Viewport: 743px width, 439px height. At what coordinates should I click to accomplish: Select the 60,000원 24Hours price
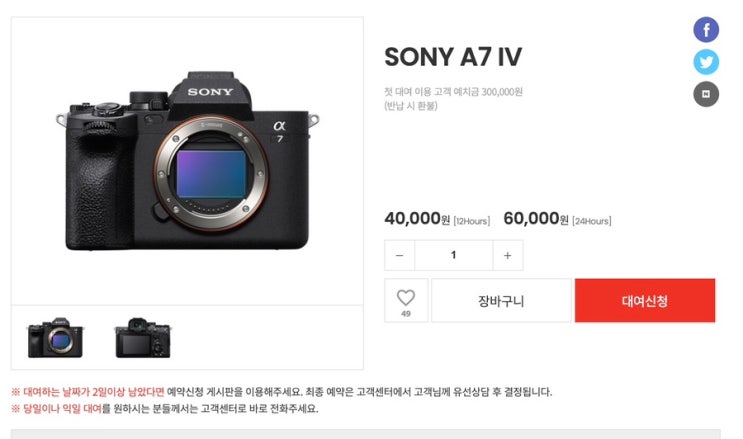point(557,219)
